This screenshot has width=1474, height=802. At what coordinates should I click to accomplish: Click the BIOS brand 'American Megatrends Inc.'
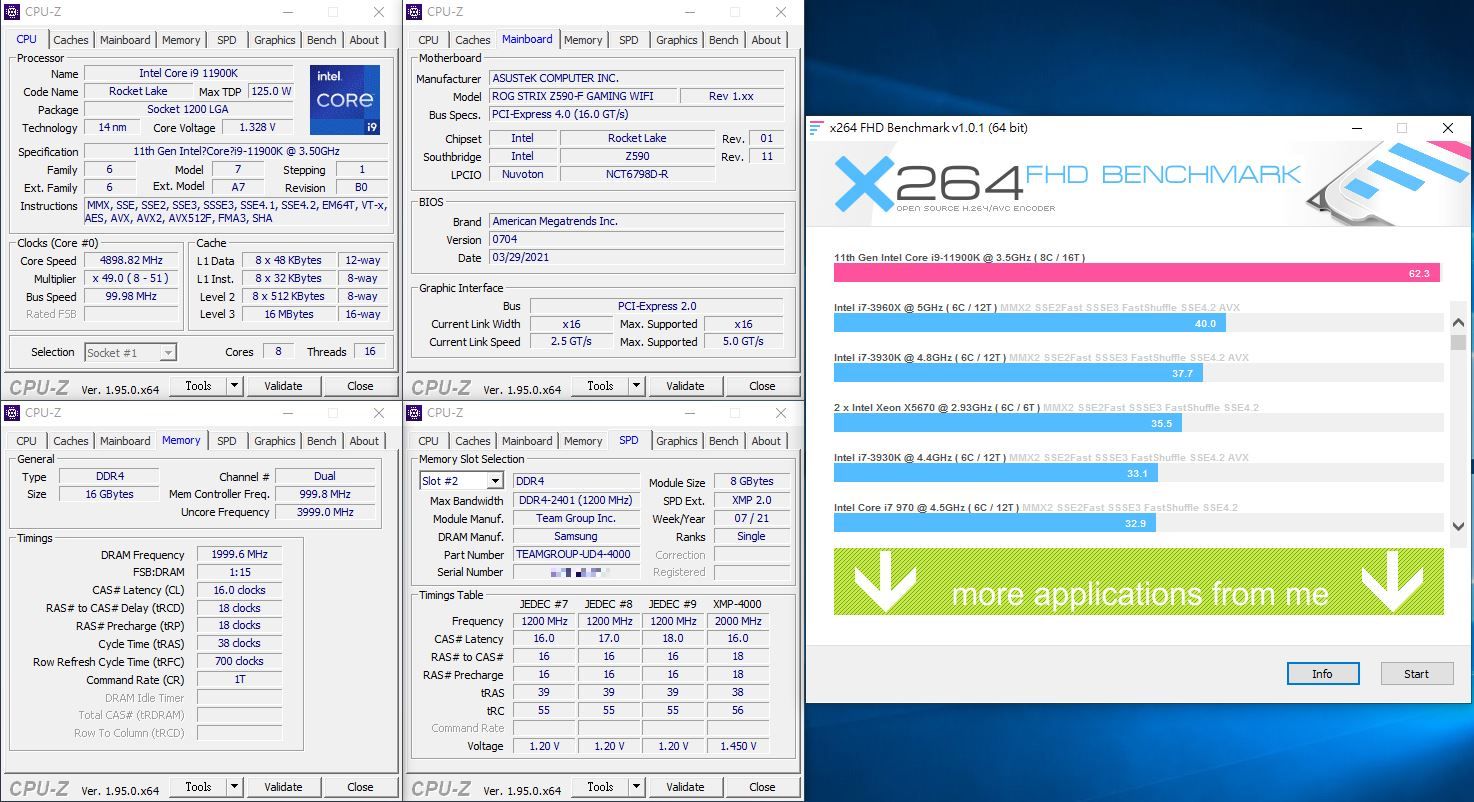click(637, 221)
